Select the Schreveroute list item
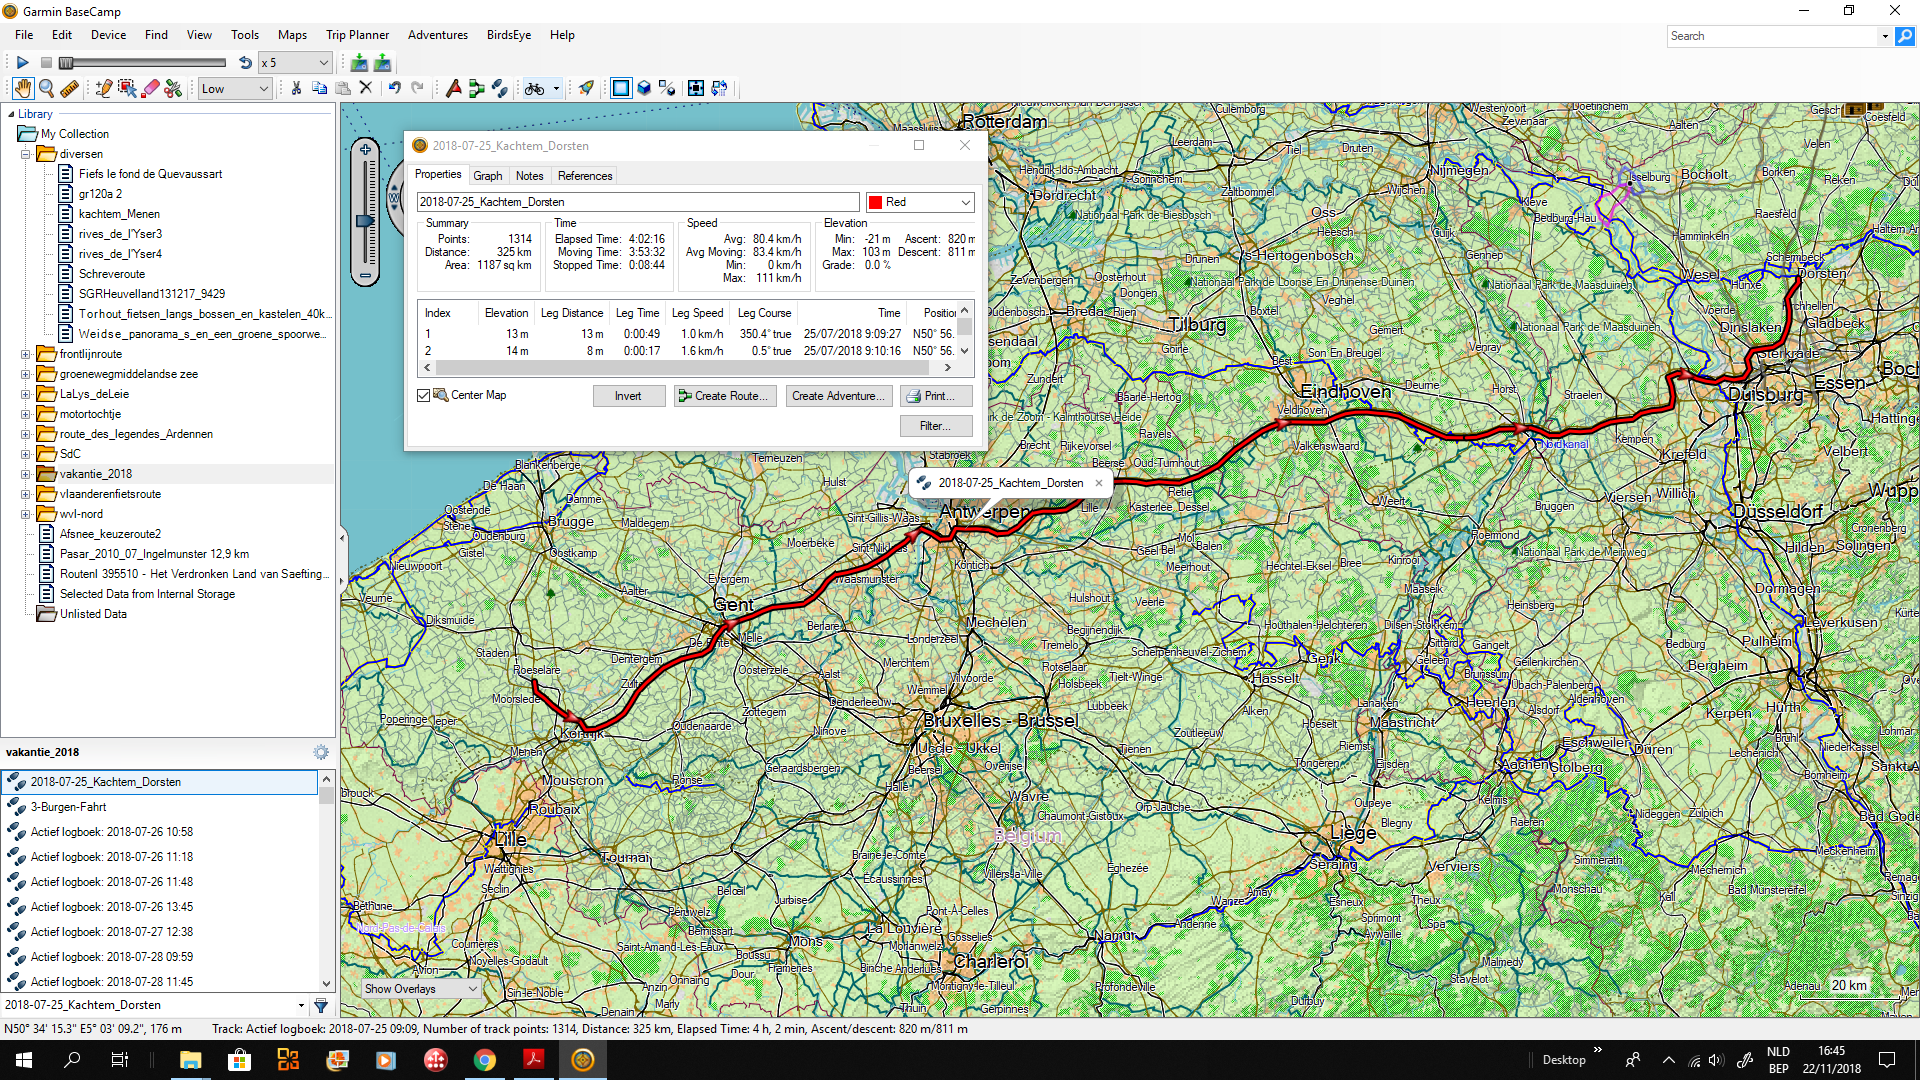 [112, 274]
